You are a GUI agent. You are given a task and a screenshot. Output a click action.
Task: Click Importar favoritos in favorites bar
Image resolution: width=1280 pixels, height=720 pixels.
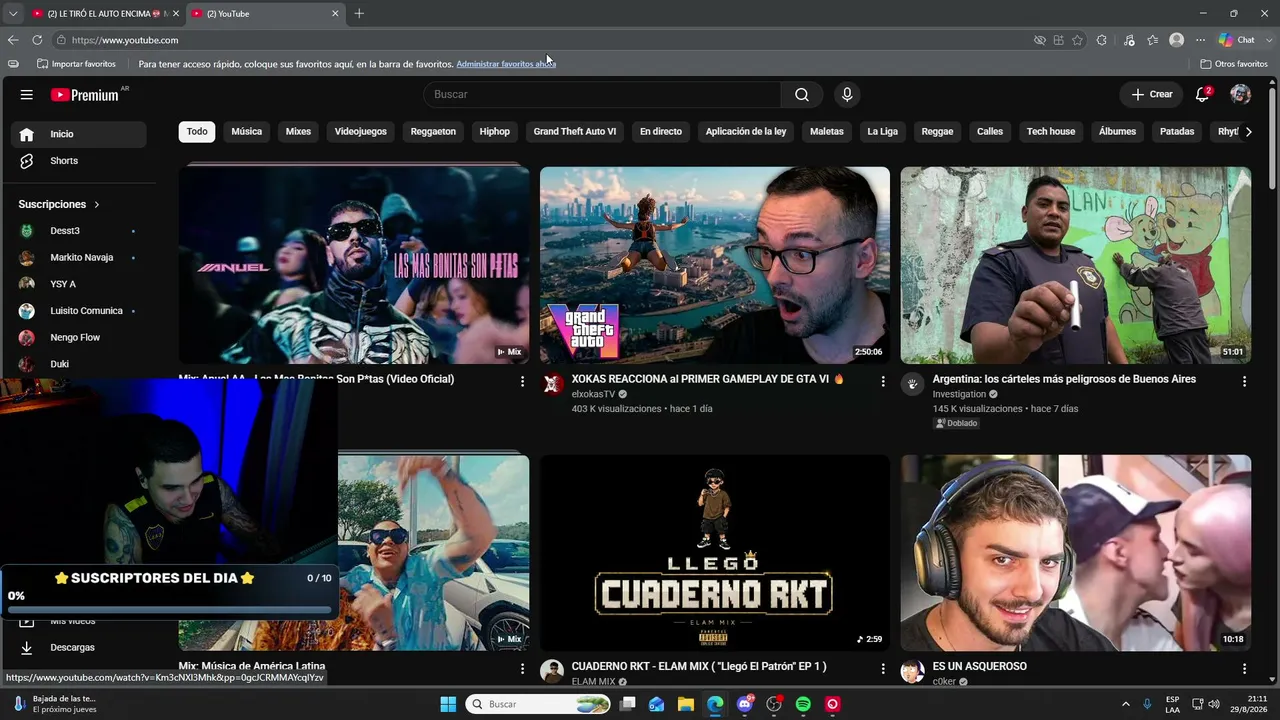76,64
